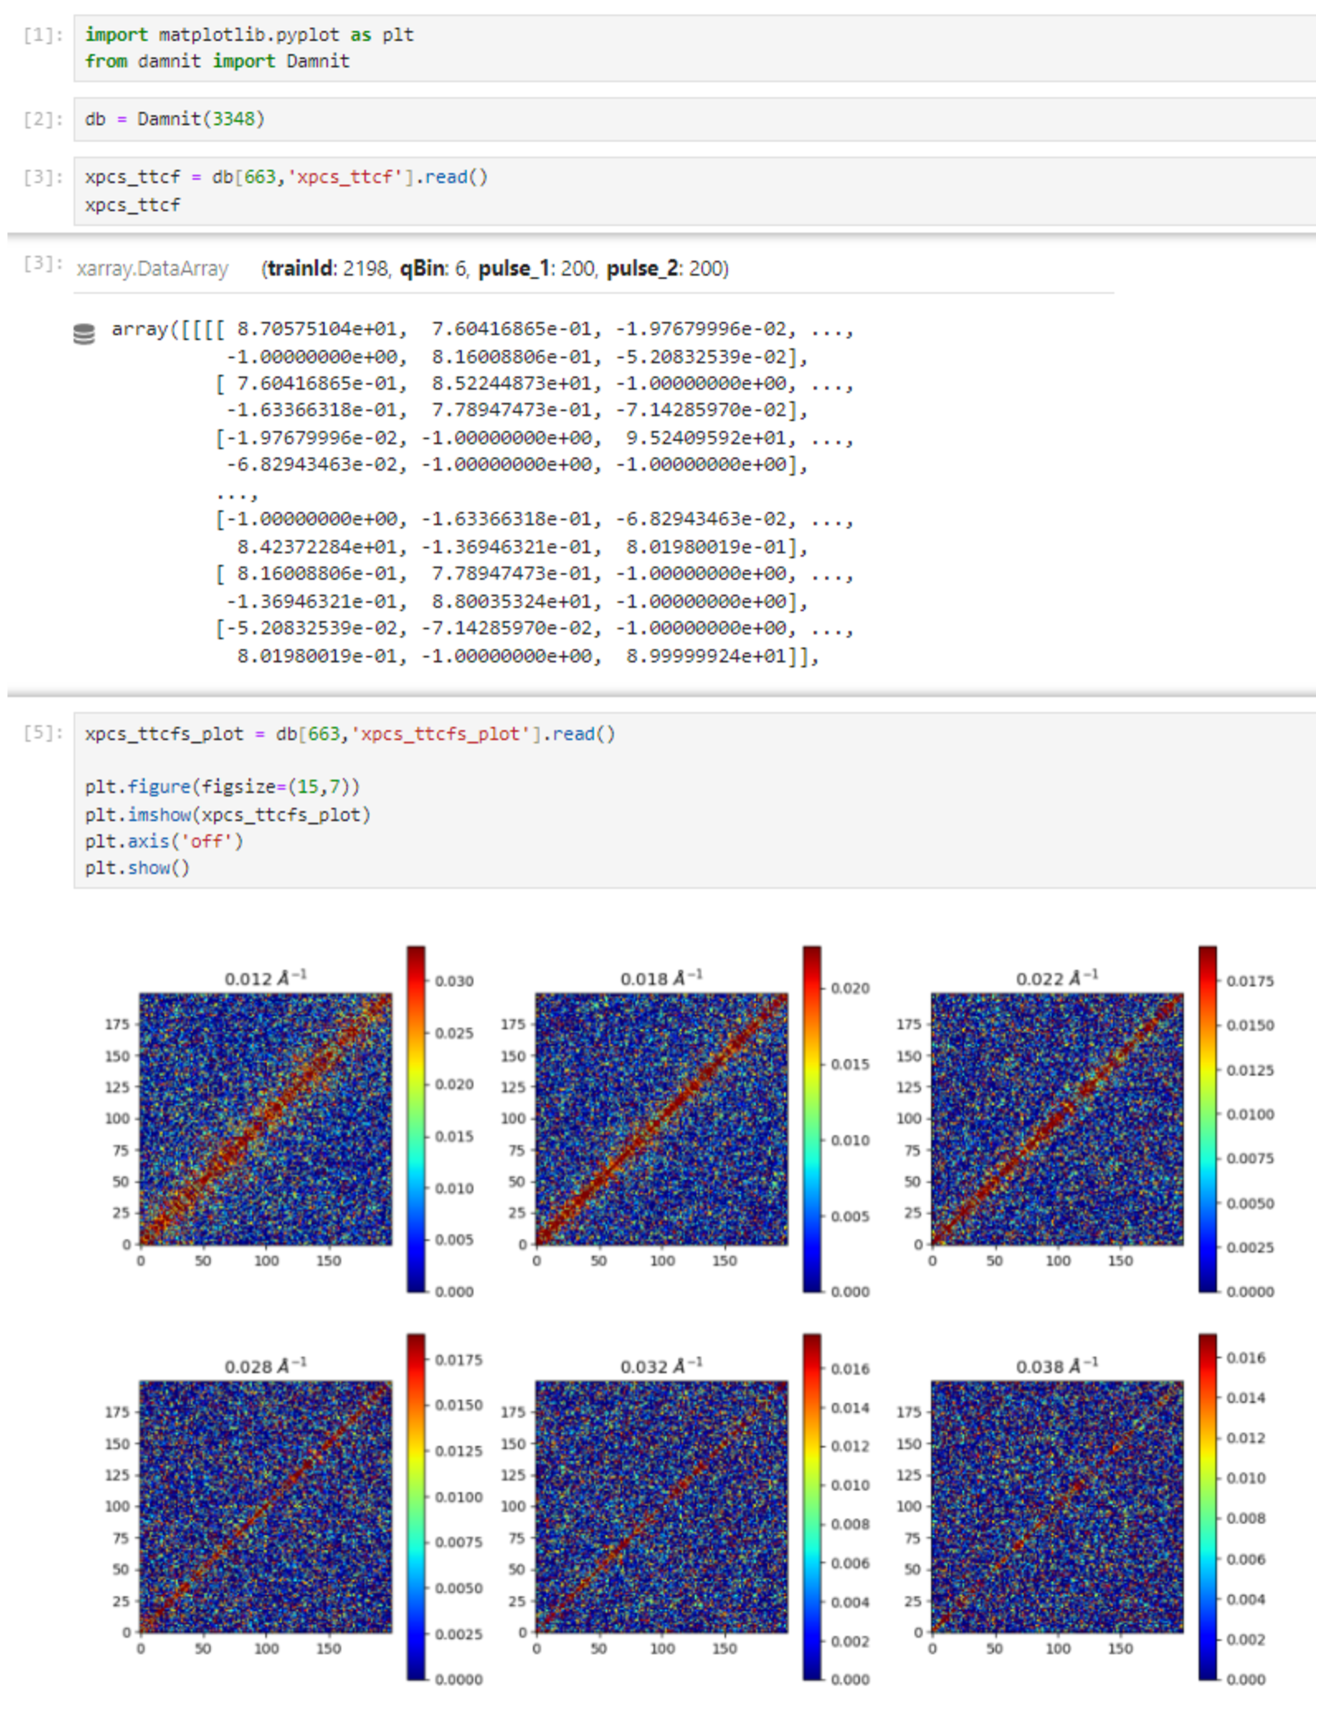The width and height of the screenshot is (1328, 1734).
Task: Click the 0.018 Å⁻¹ heatmap plot
Action: [661, 1119]
